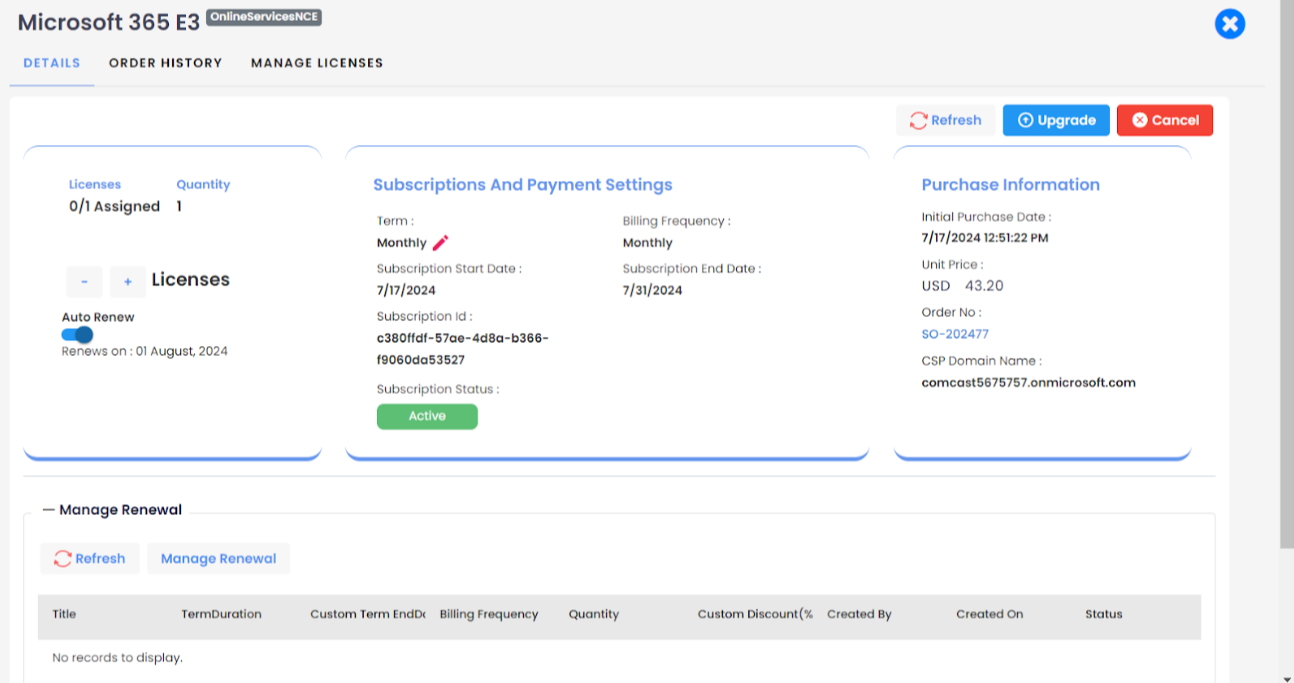Click the Purchase Information heading

[x=1011, y=185]
